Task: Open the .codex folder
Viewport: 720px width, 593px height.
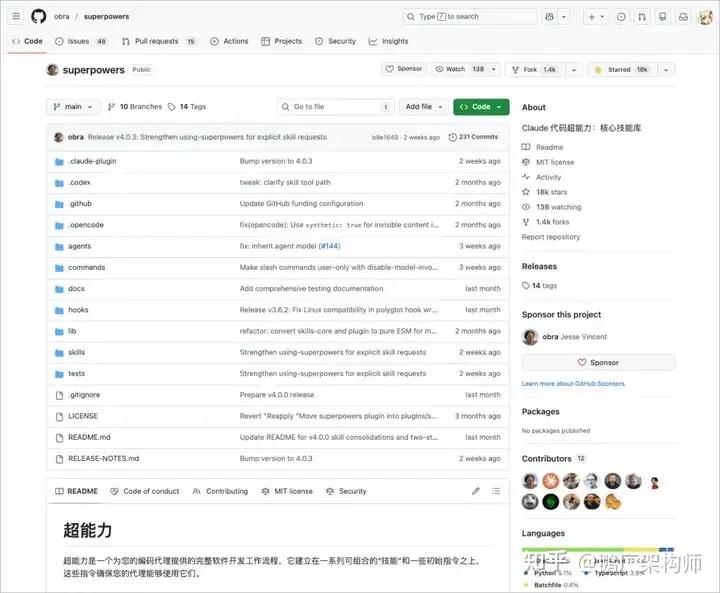Action: [79, 182]
